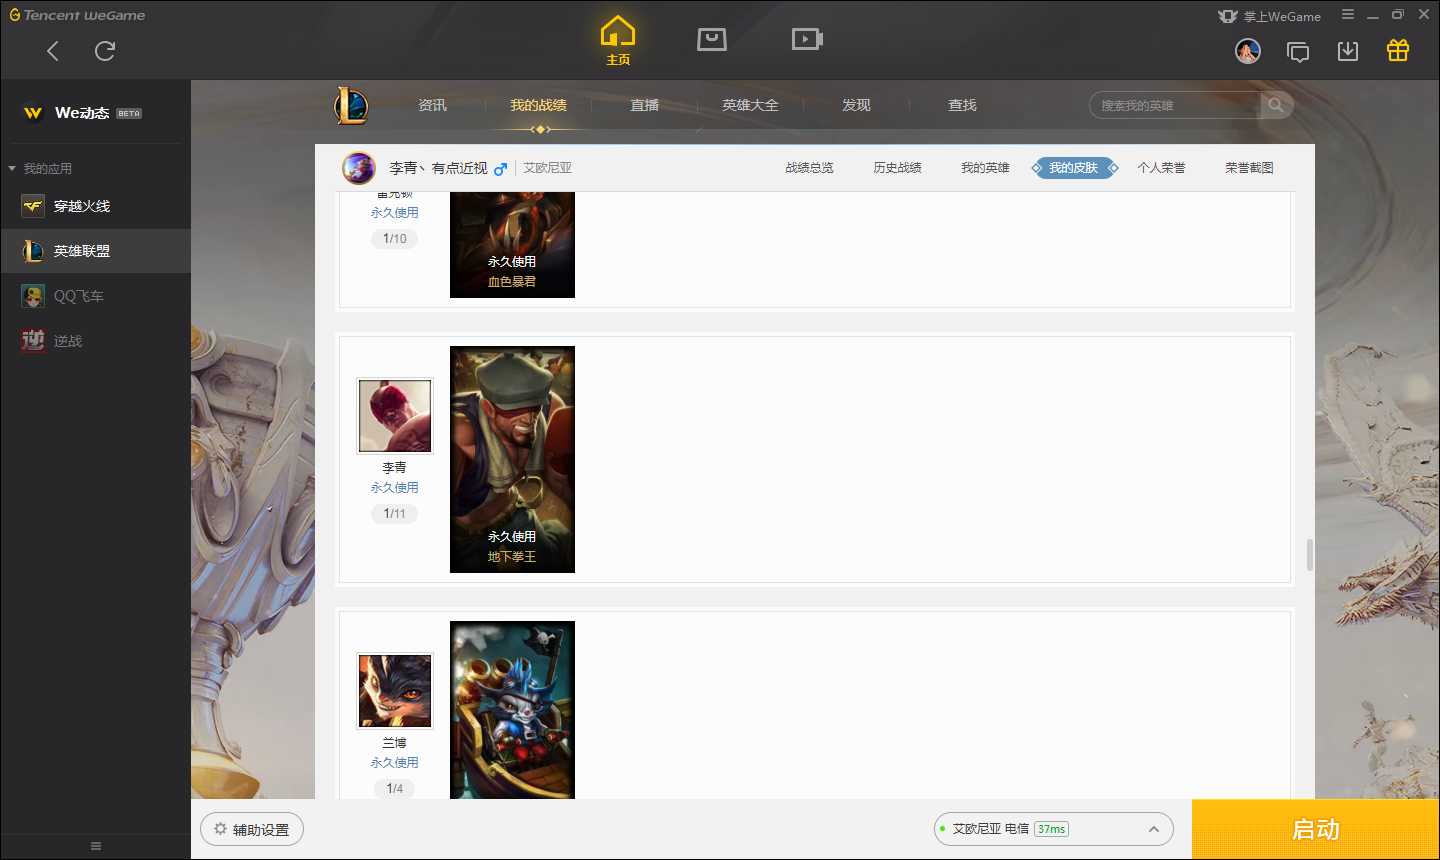
Task: Select QQ飞车 in the sidebar
Action: pyautogui.click(x=95, y=296)
